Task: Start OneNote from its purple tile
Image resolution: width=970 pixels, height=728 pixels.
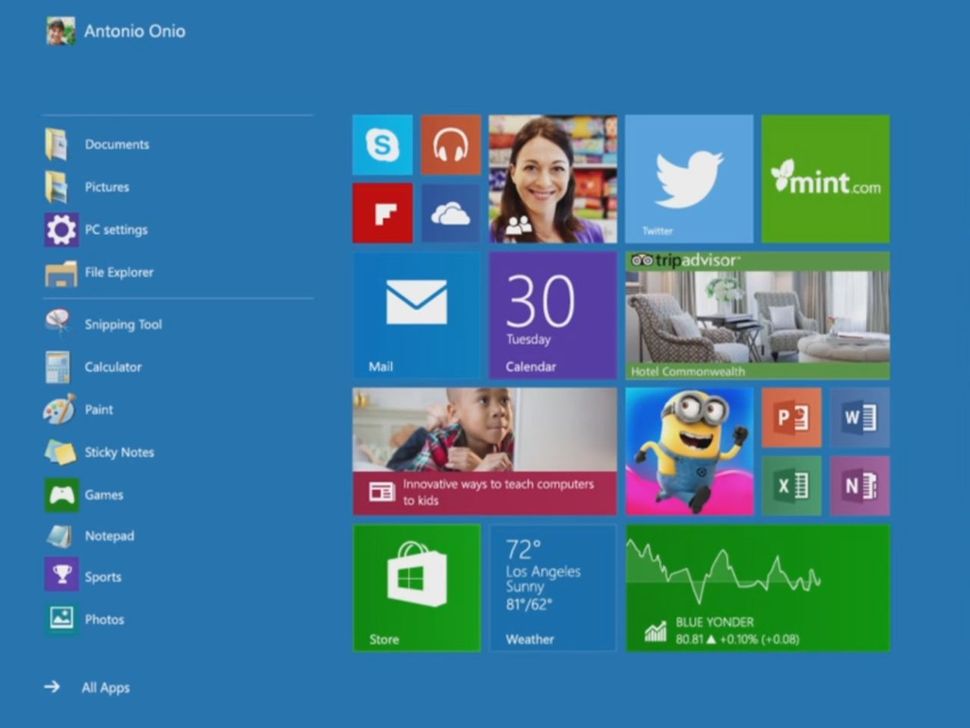Action: (860, 485)
